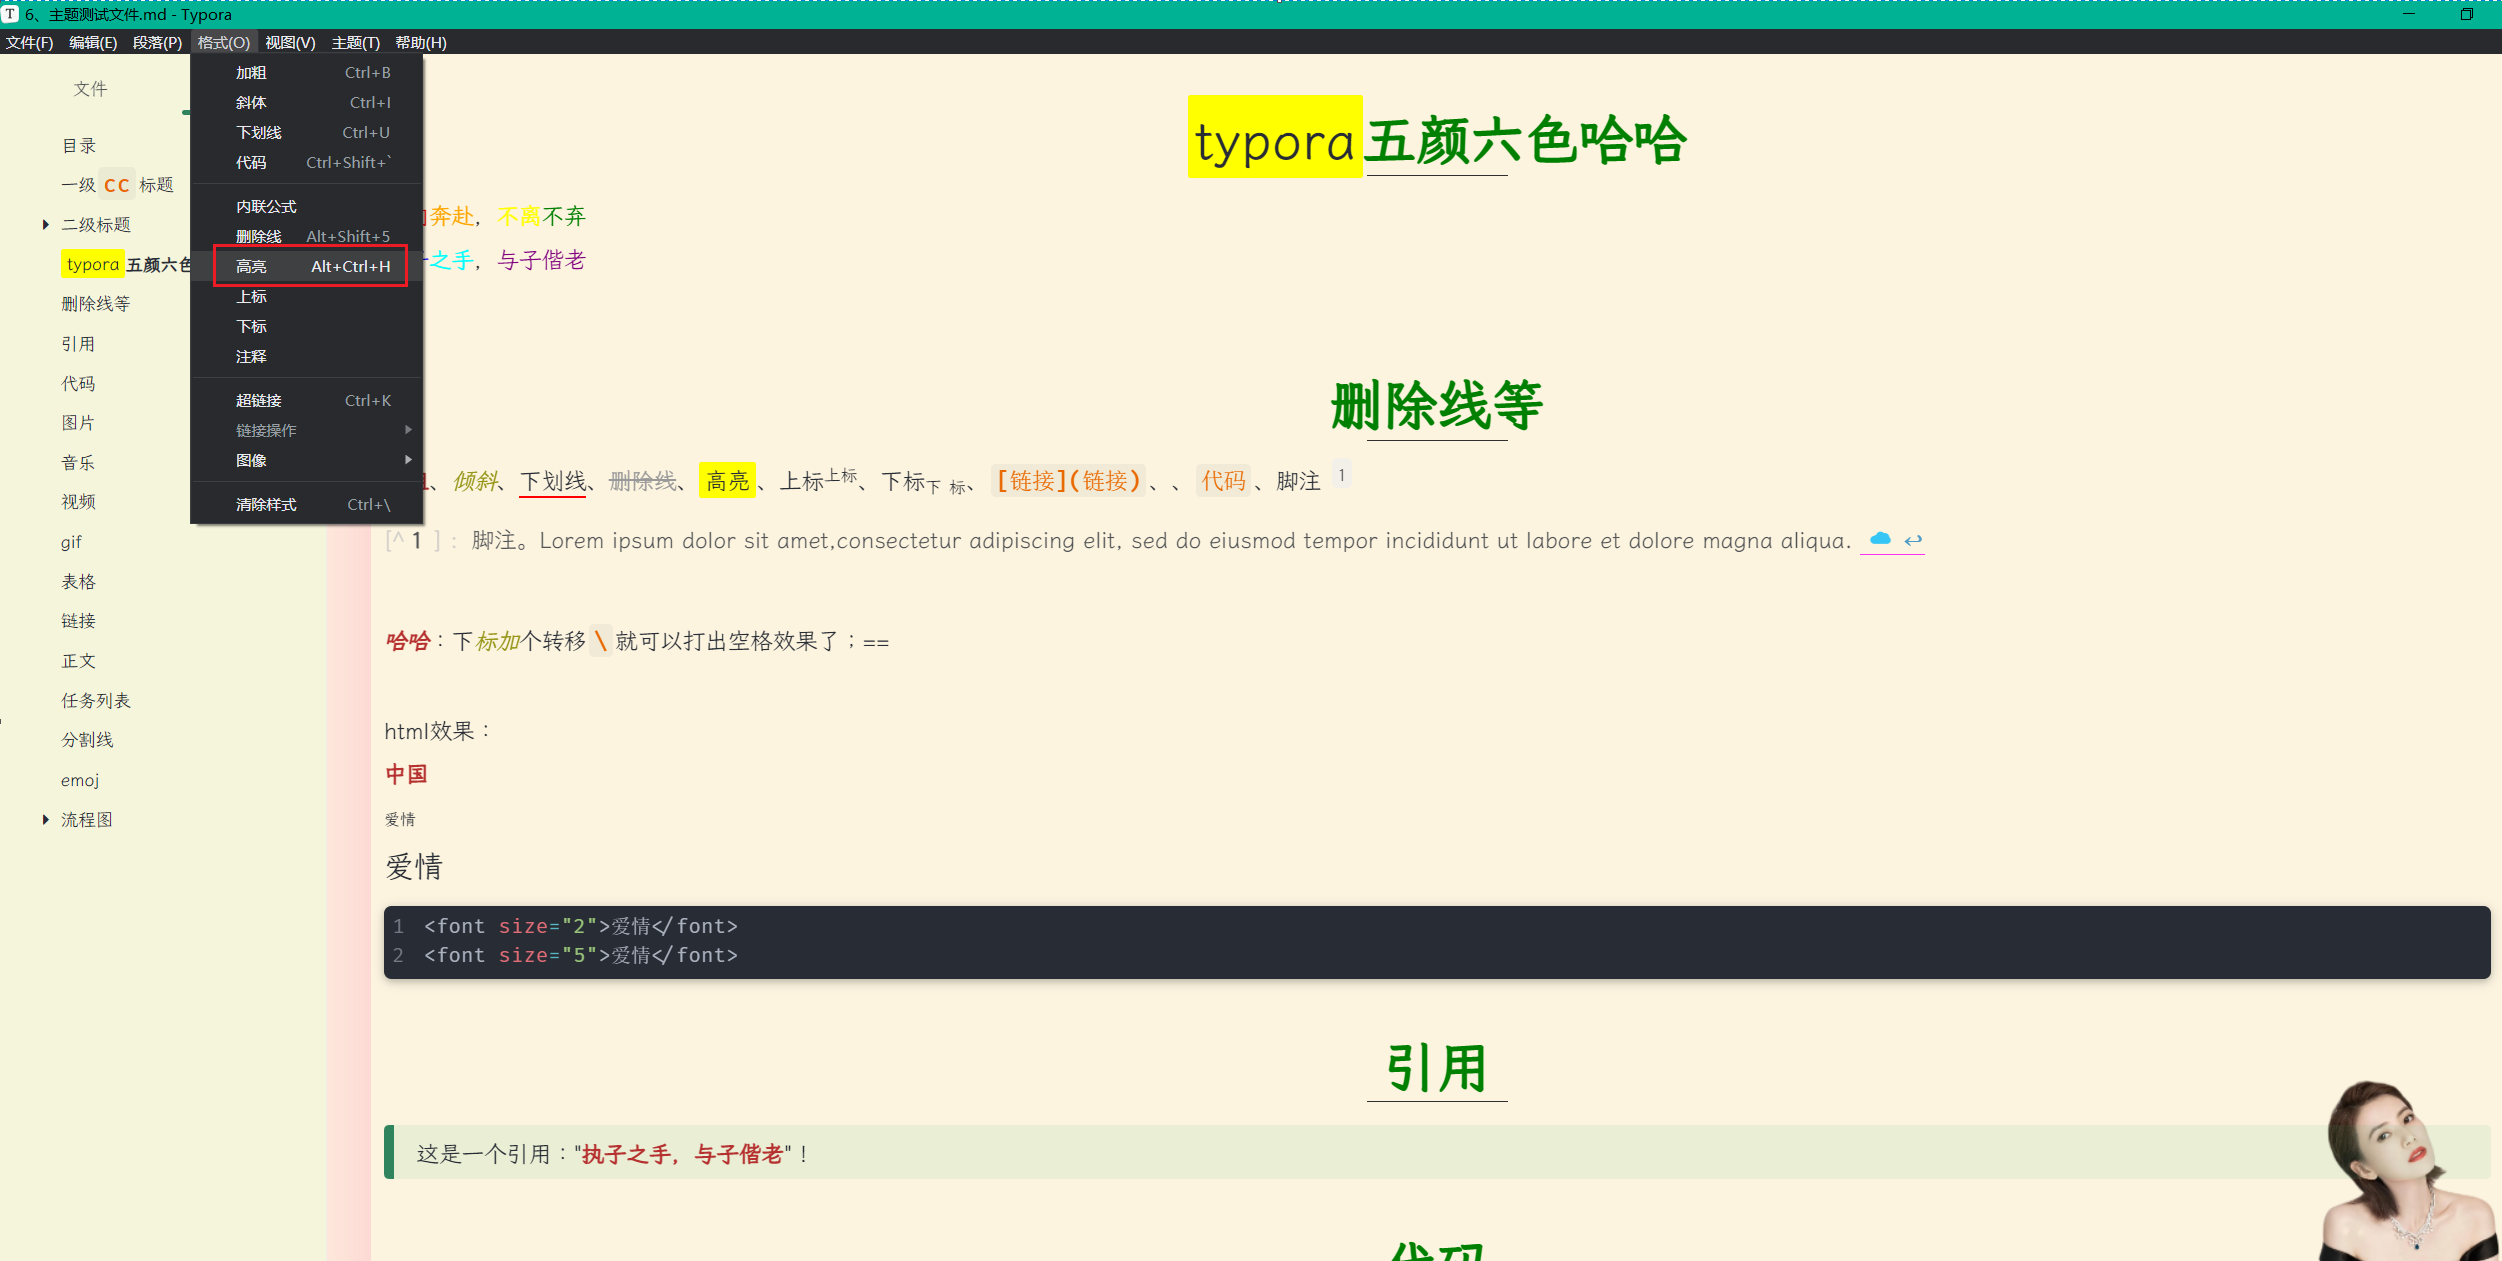Image resolution: width=2502 pixels, height=1261 pixels.
Task: Switch to 文件 sidebar tab
Action: tap(90, 89)
